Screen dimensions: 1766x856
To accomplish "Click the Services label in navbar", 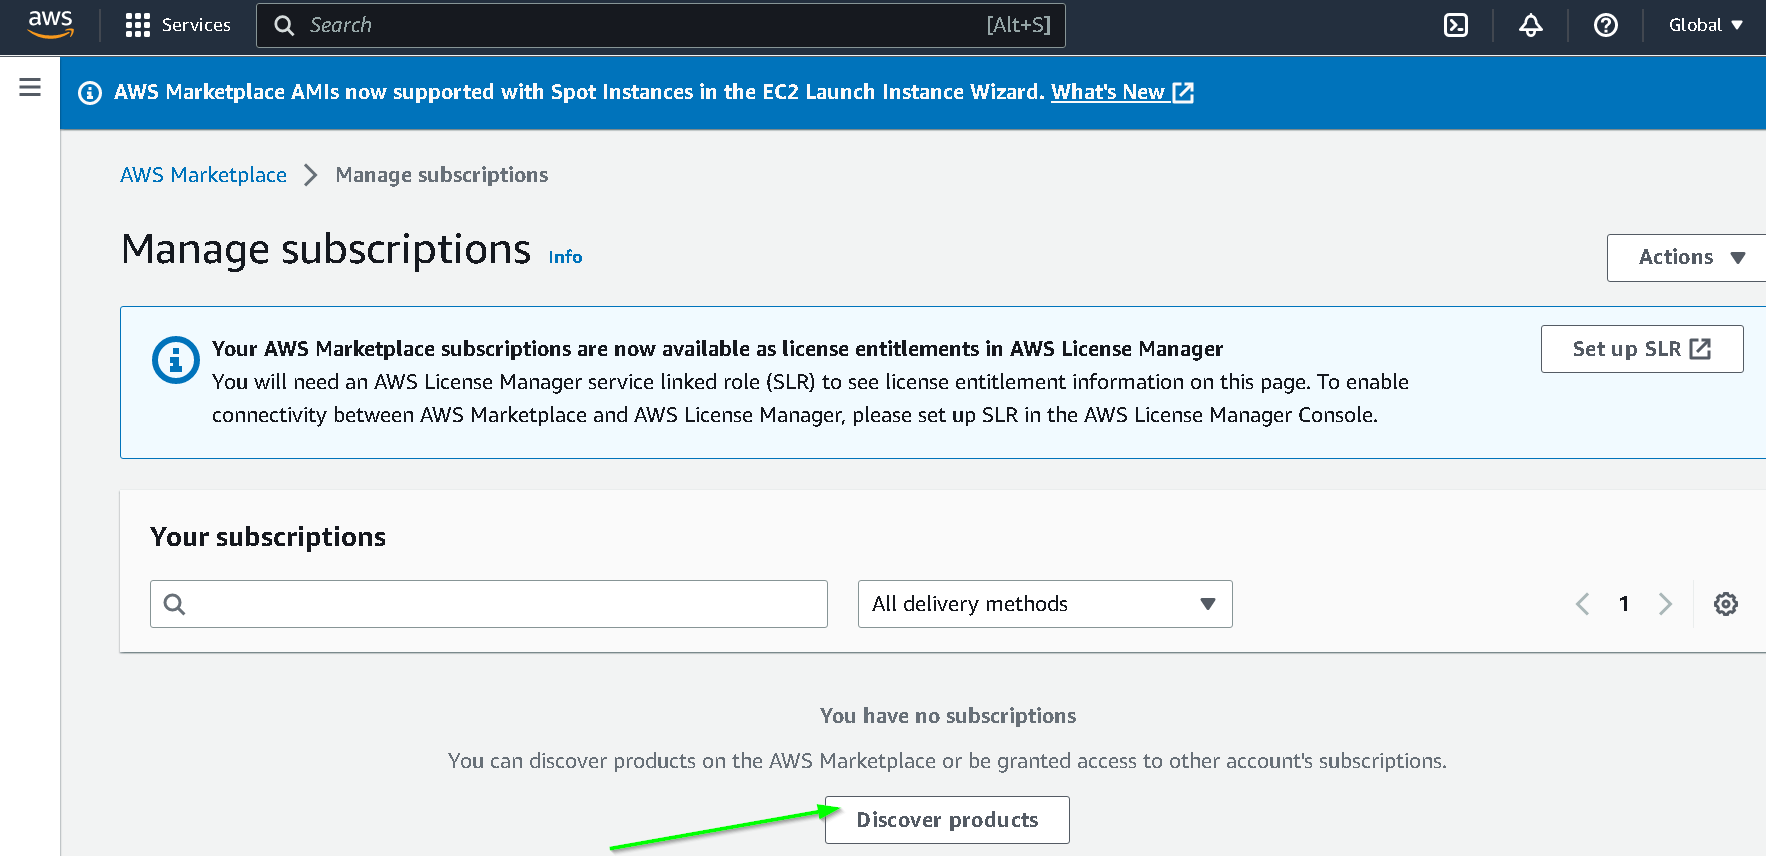I will [x=196, y=25].
